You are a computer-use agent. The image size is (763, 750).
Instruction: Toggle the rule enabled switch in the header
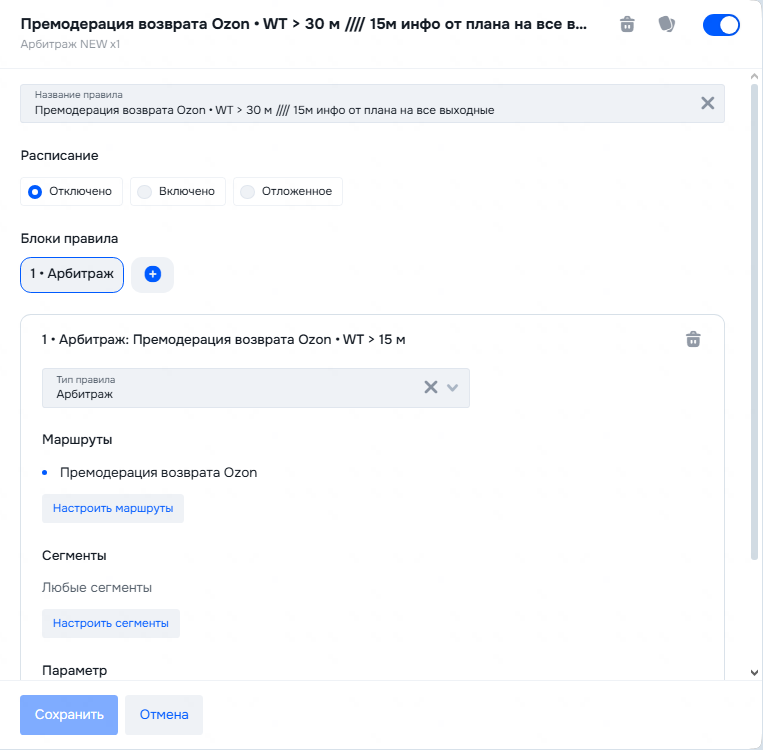point(721,25)
